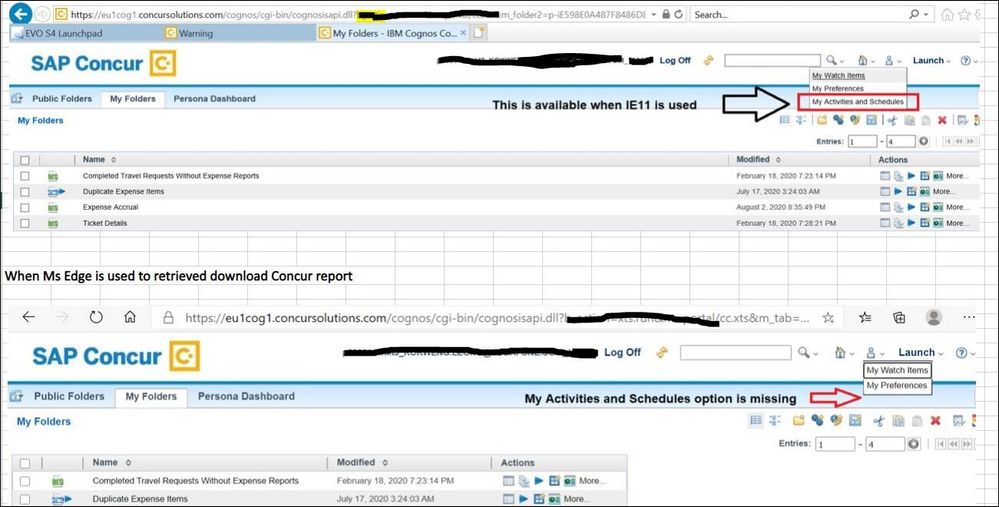Image resolution: width=999 pixels, height=507 pixels.
Task: Click New Page icon in Edge Cognos toolbar
Action: tap(856, 420)
